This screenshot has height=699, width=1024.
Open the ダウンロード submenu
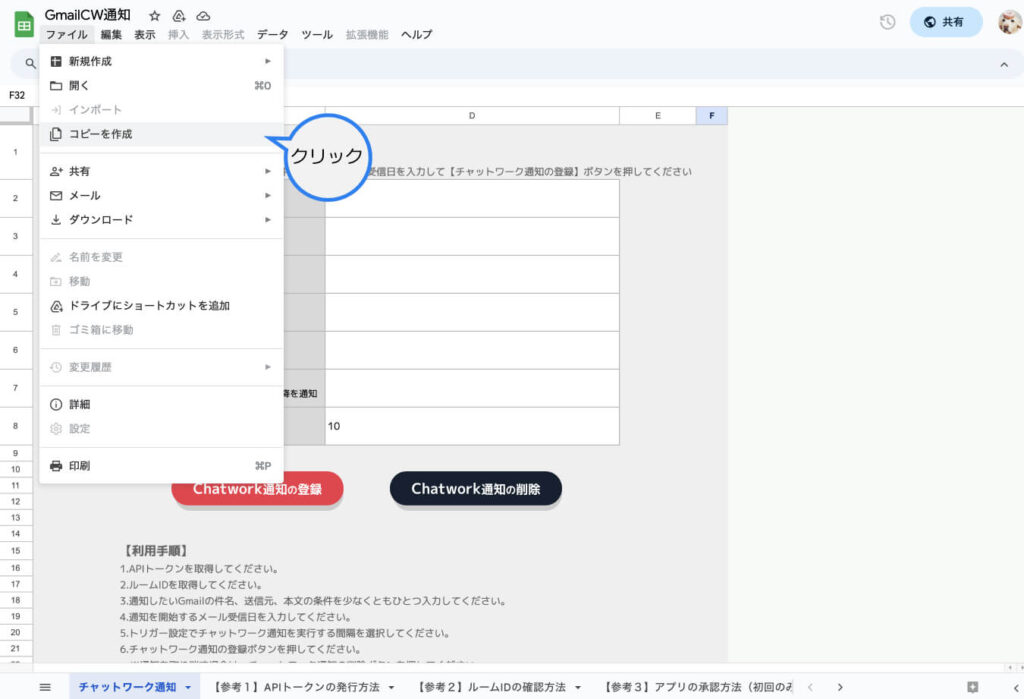161,219
